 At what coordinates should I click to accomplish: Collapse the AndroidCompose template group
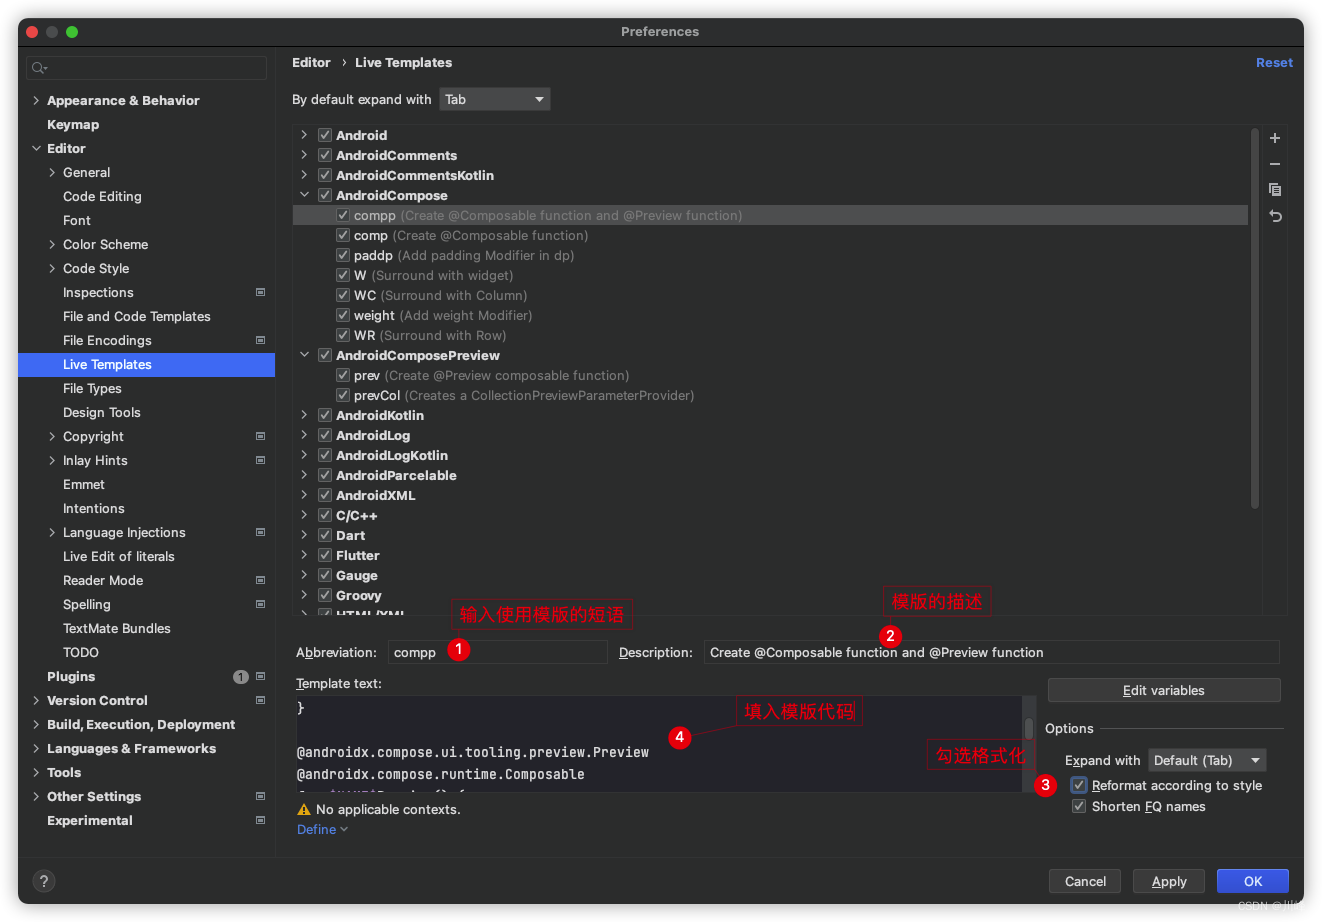[304, 195]
